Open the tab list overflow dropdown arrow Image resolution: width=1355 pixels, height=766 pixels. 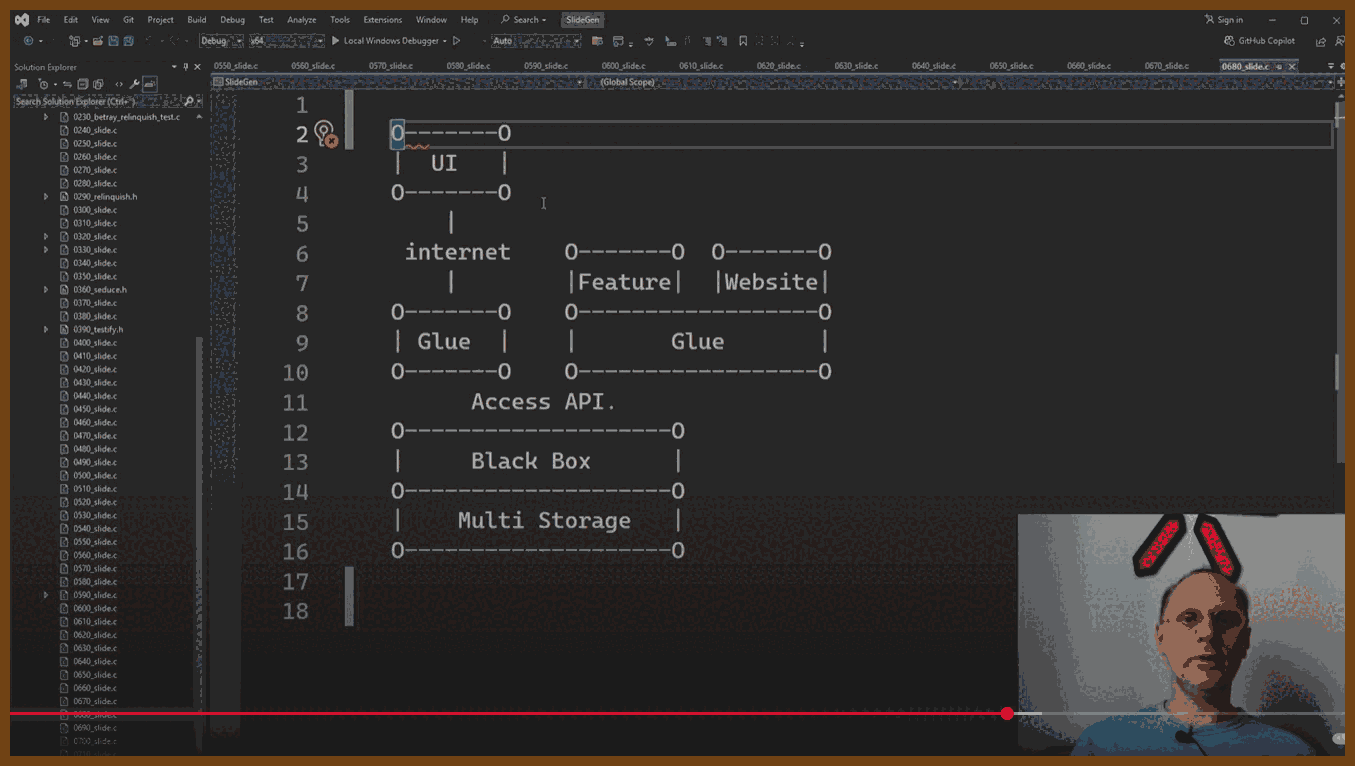[x=1329, y=66]
